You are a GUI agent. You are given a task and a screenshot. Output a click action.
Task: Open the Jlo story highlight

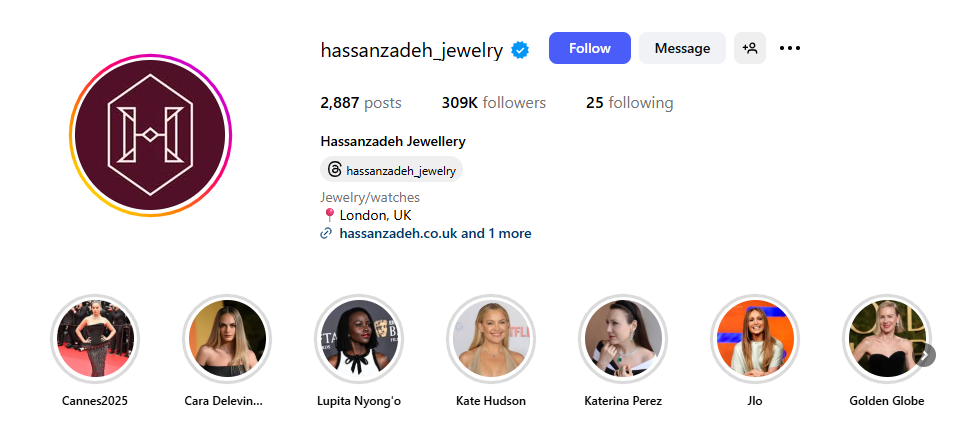pyautogui.click(x=755, y=339)
